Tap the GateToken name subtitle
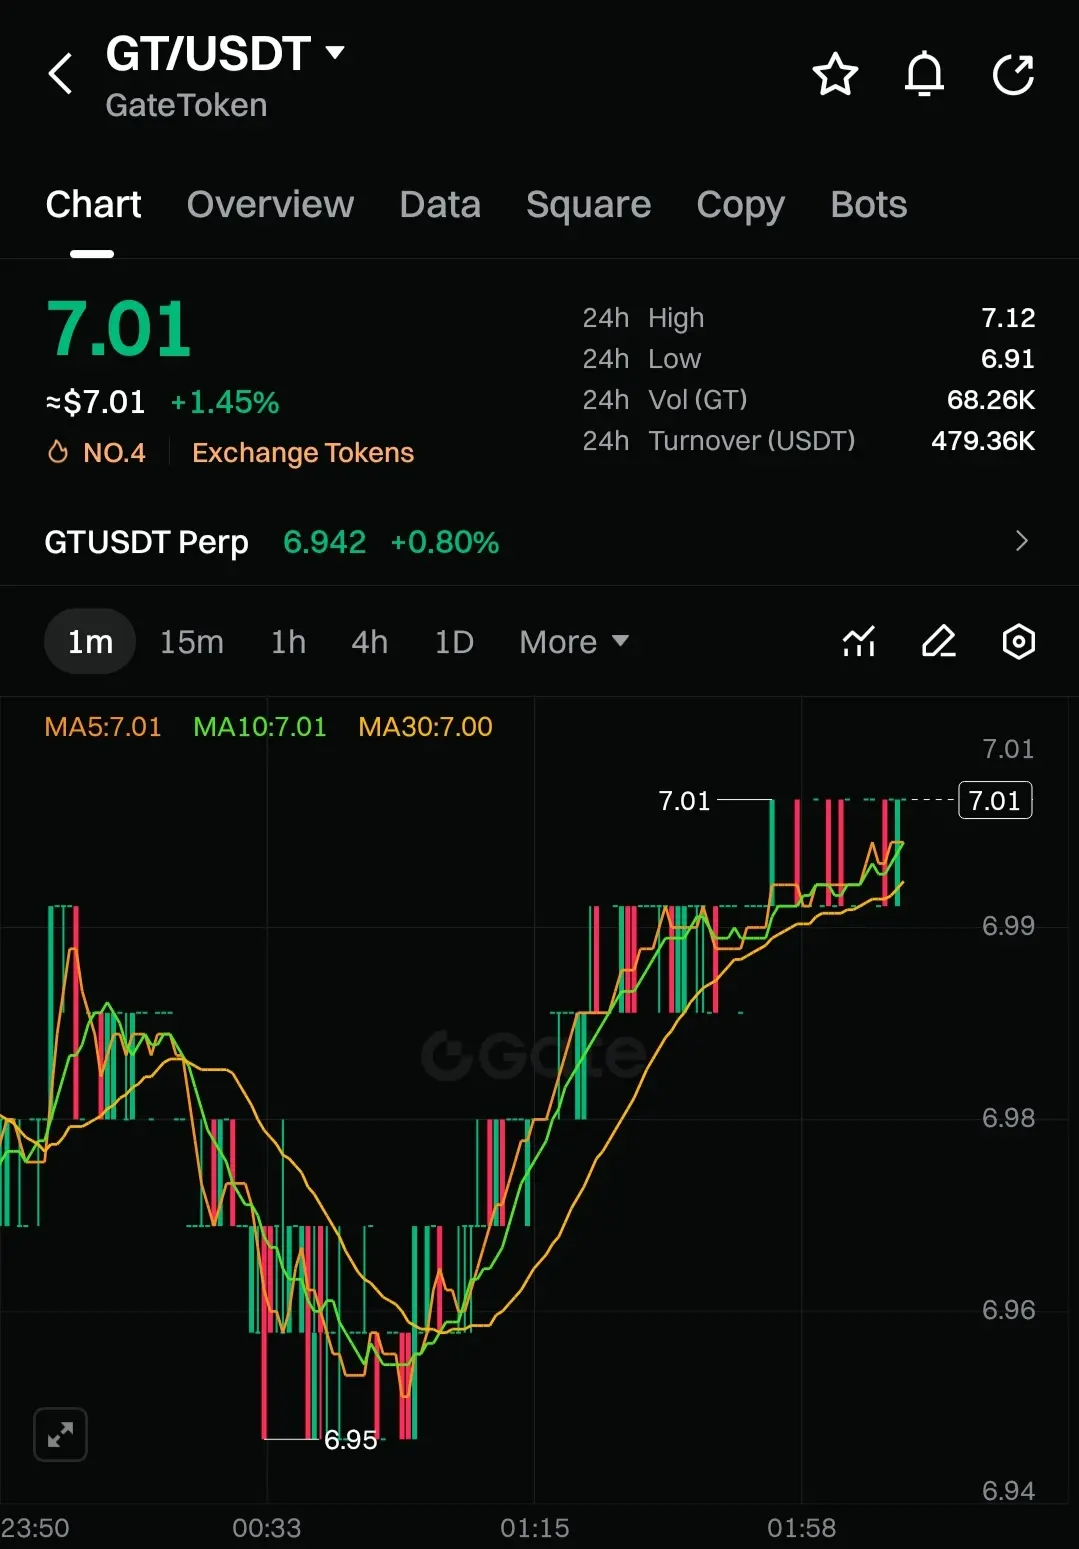1079x1549 pixels. point(186,105)
